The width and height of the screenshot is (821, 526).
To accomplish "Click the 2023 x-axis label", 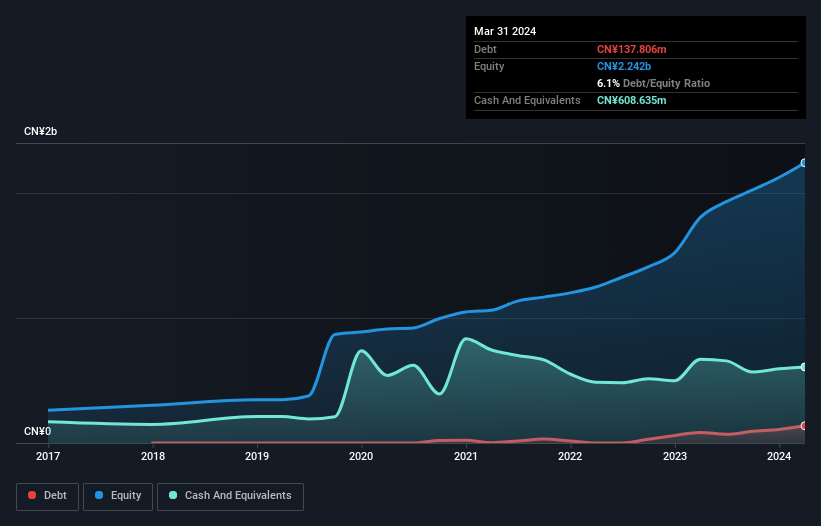I will point(675,456).
